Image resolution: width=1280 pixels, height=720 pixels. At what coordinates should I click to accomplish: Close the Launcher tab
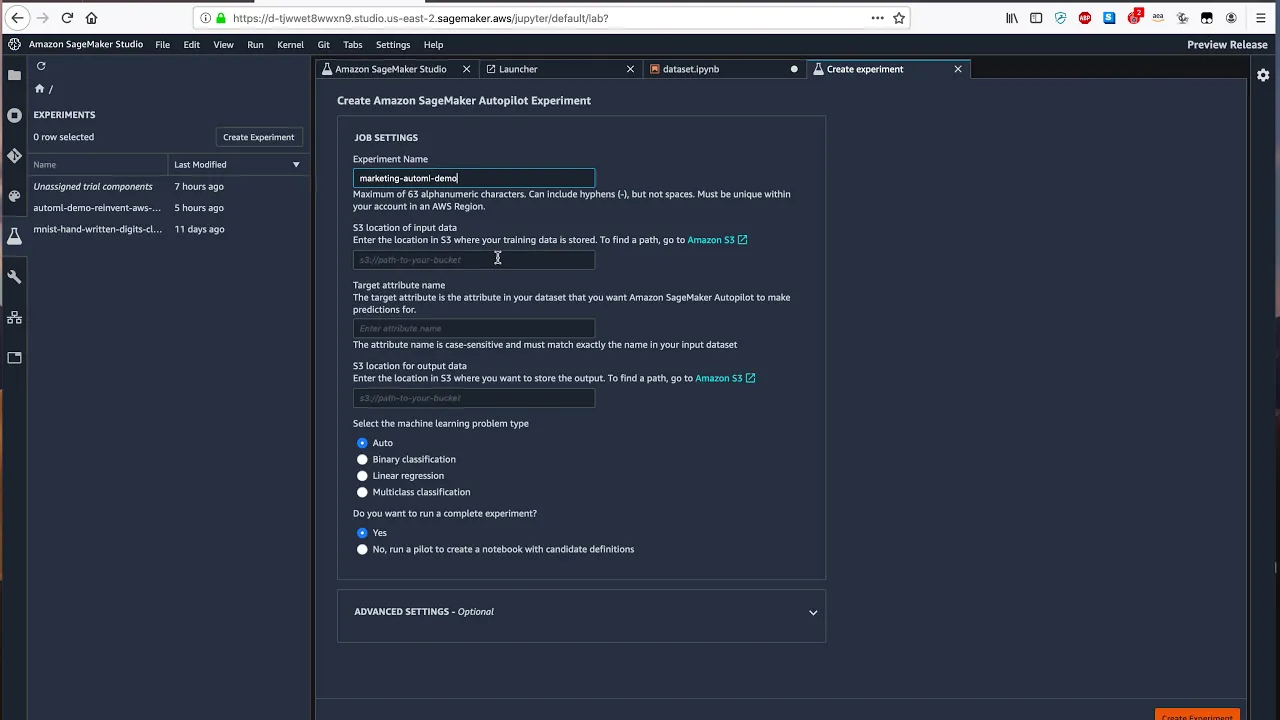630,69
